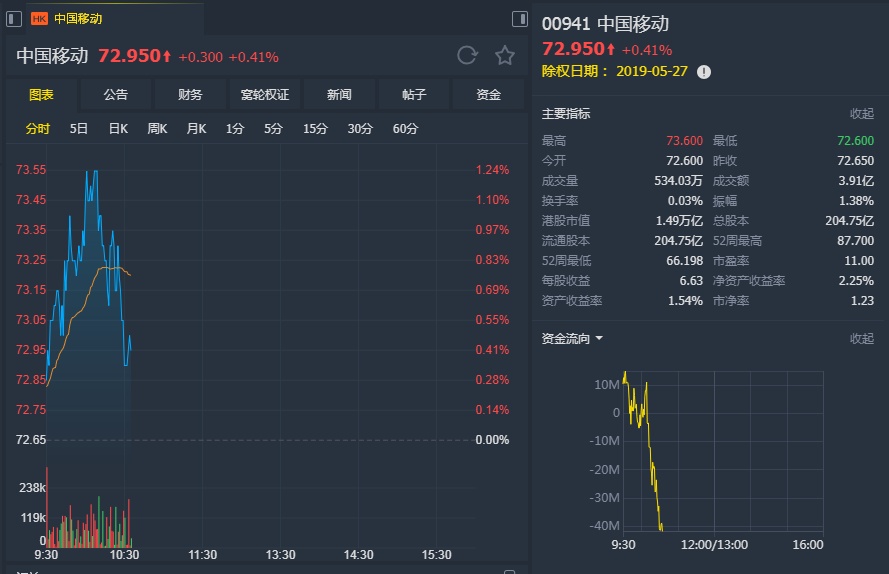Add 中国移动 to favorites with star
The width and height of the screenshot is (889, 574).
505,56
